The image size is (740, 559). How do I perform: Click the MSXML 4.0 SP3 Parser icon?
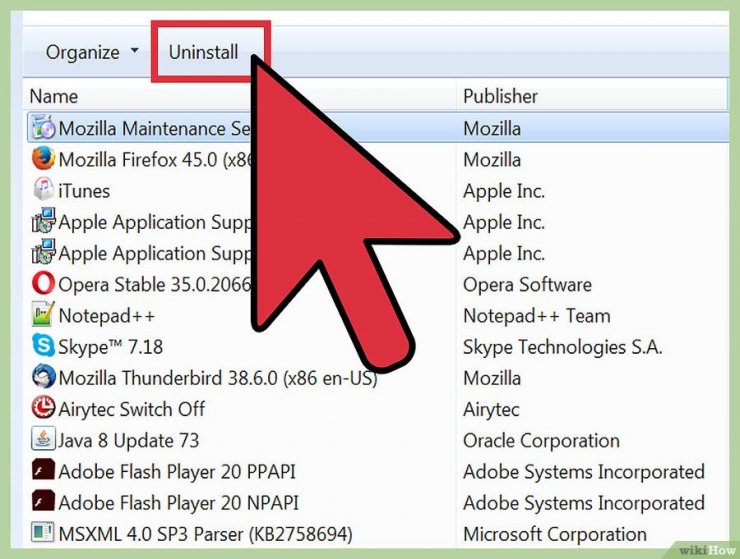(x=43, y=533)
